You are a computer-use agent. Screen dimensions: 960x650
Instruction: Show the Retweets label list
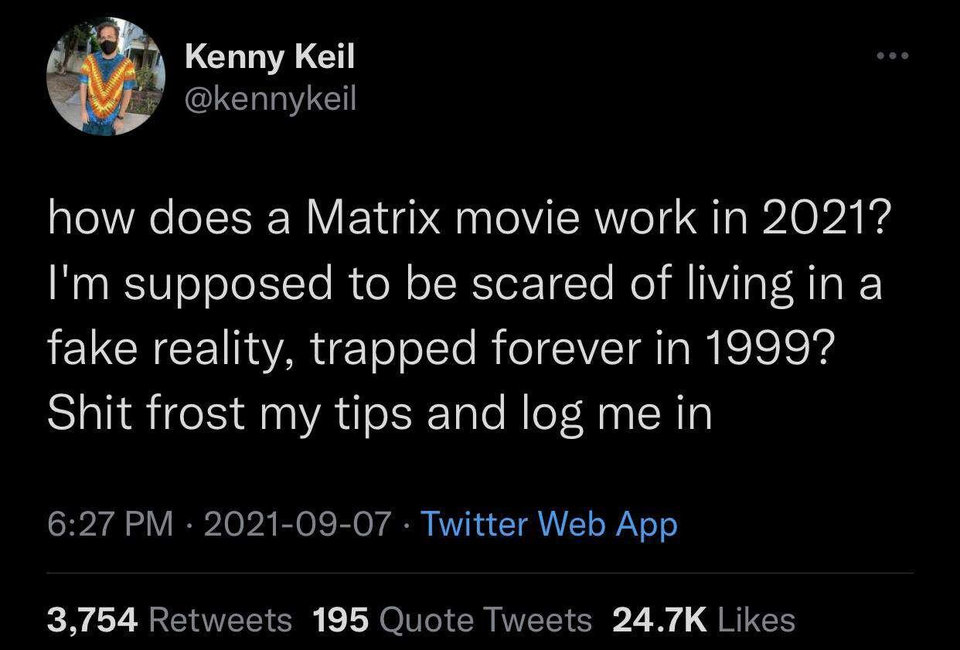(x=220, y=619)
